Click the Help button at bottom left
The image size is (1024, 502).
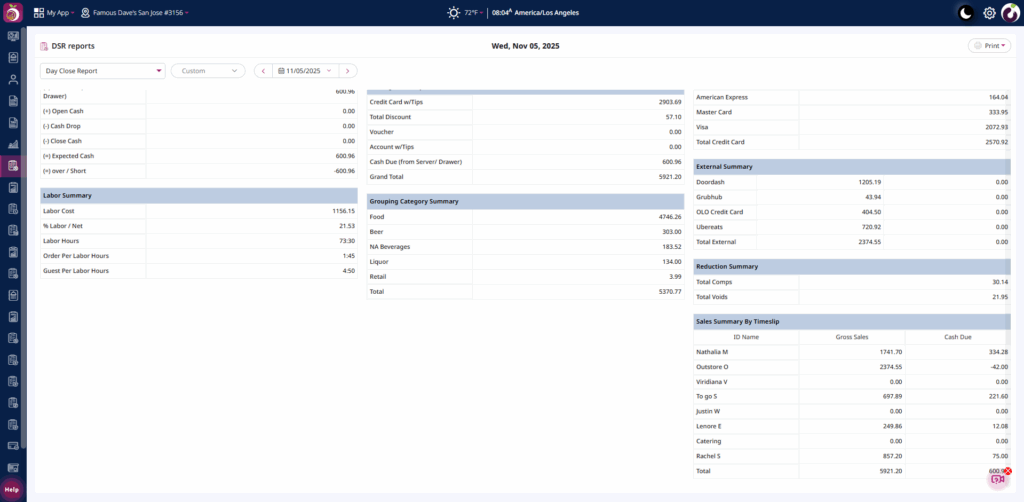(x=12, y=489)
